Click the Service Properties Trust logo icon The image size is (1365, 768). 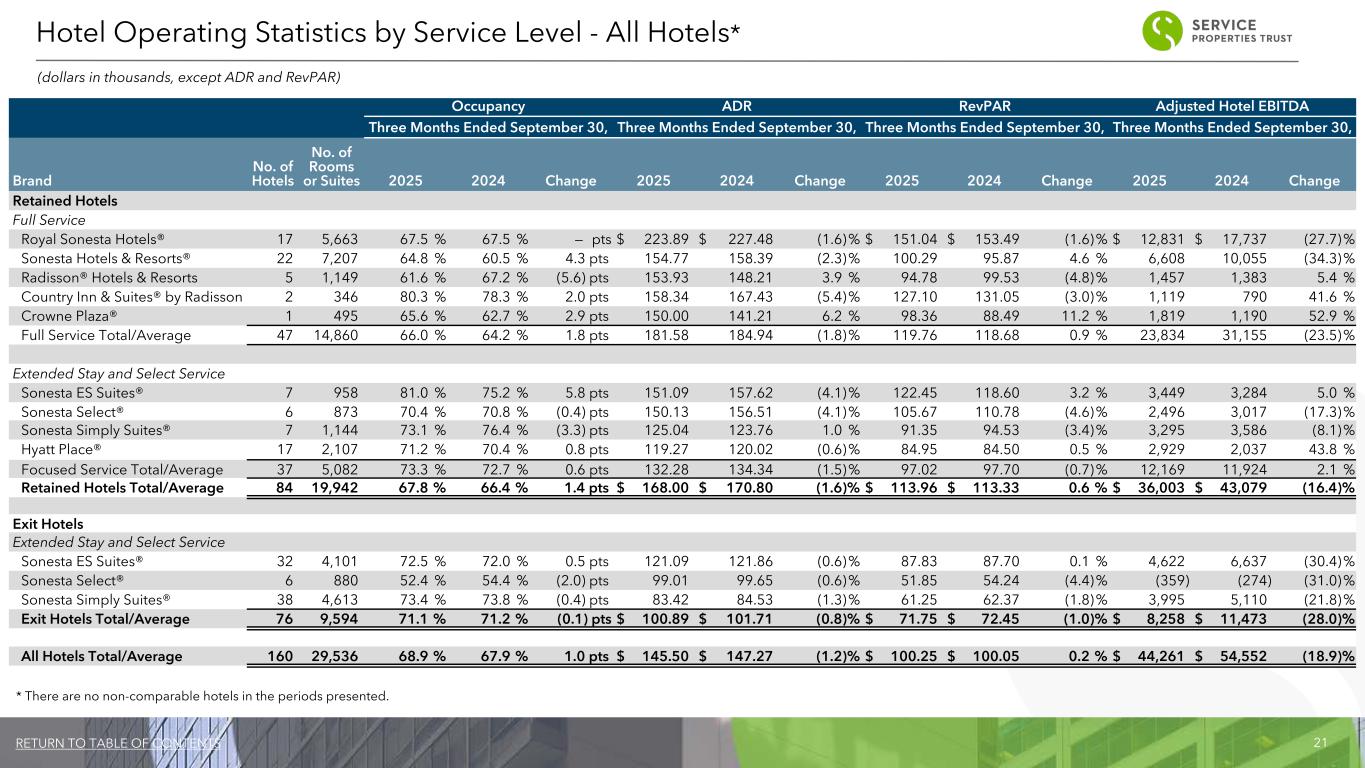click(x=1166, y=30)
